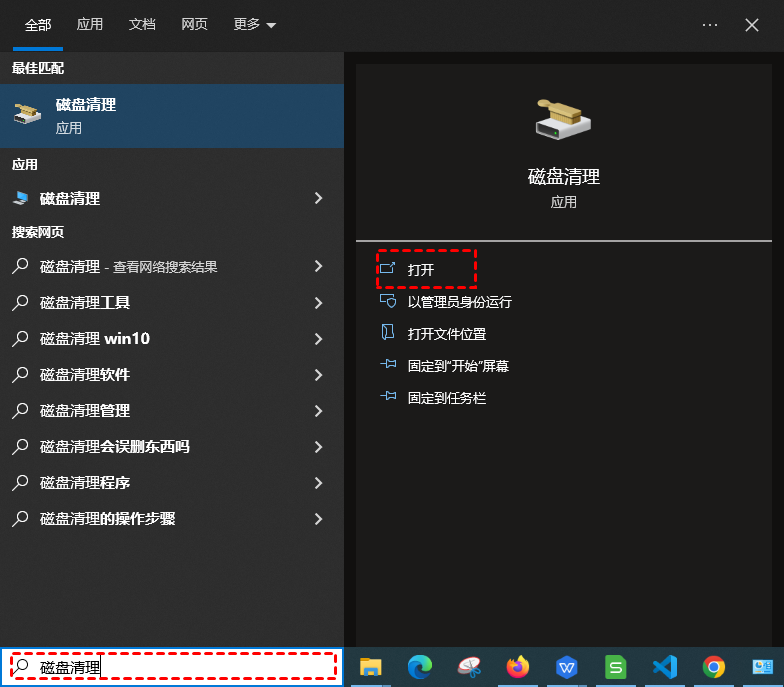Screen dimensions: 784x687
Task: Click pin icon beside 固定到任务栏
Action: click(x=388, y=396)
